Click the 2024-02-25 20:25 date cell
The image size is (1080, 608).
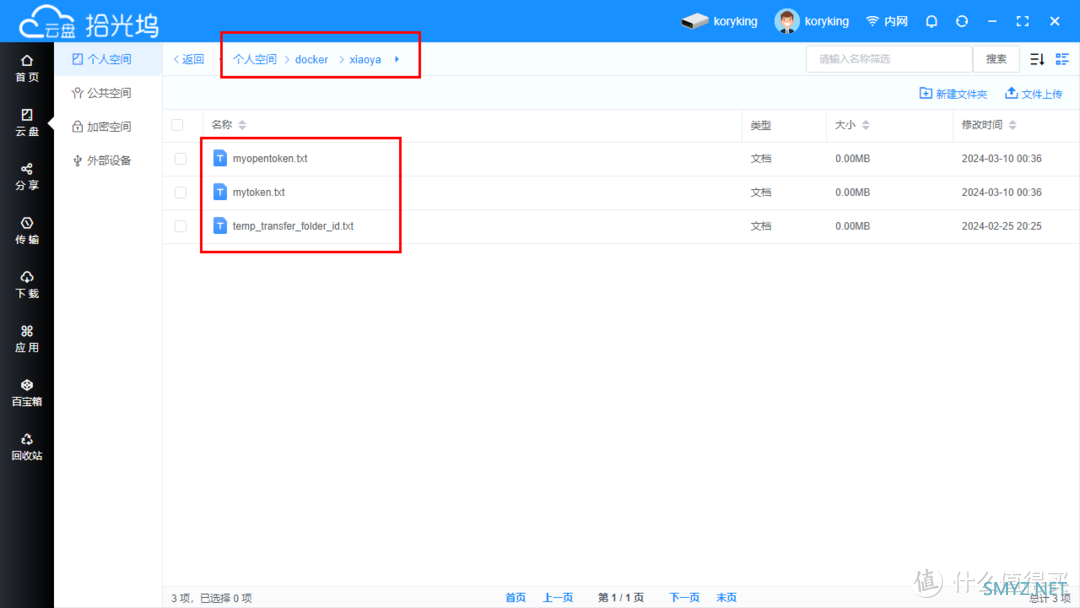click(x=1001, y=226)
